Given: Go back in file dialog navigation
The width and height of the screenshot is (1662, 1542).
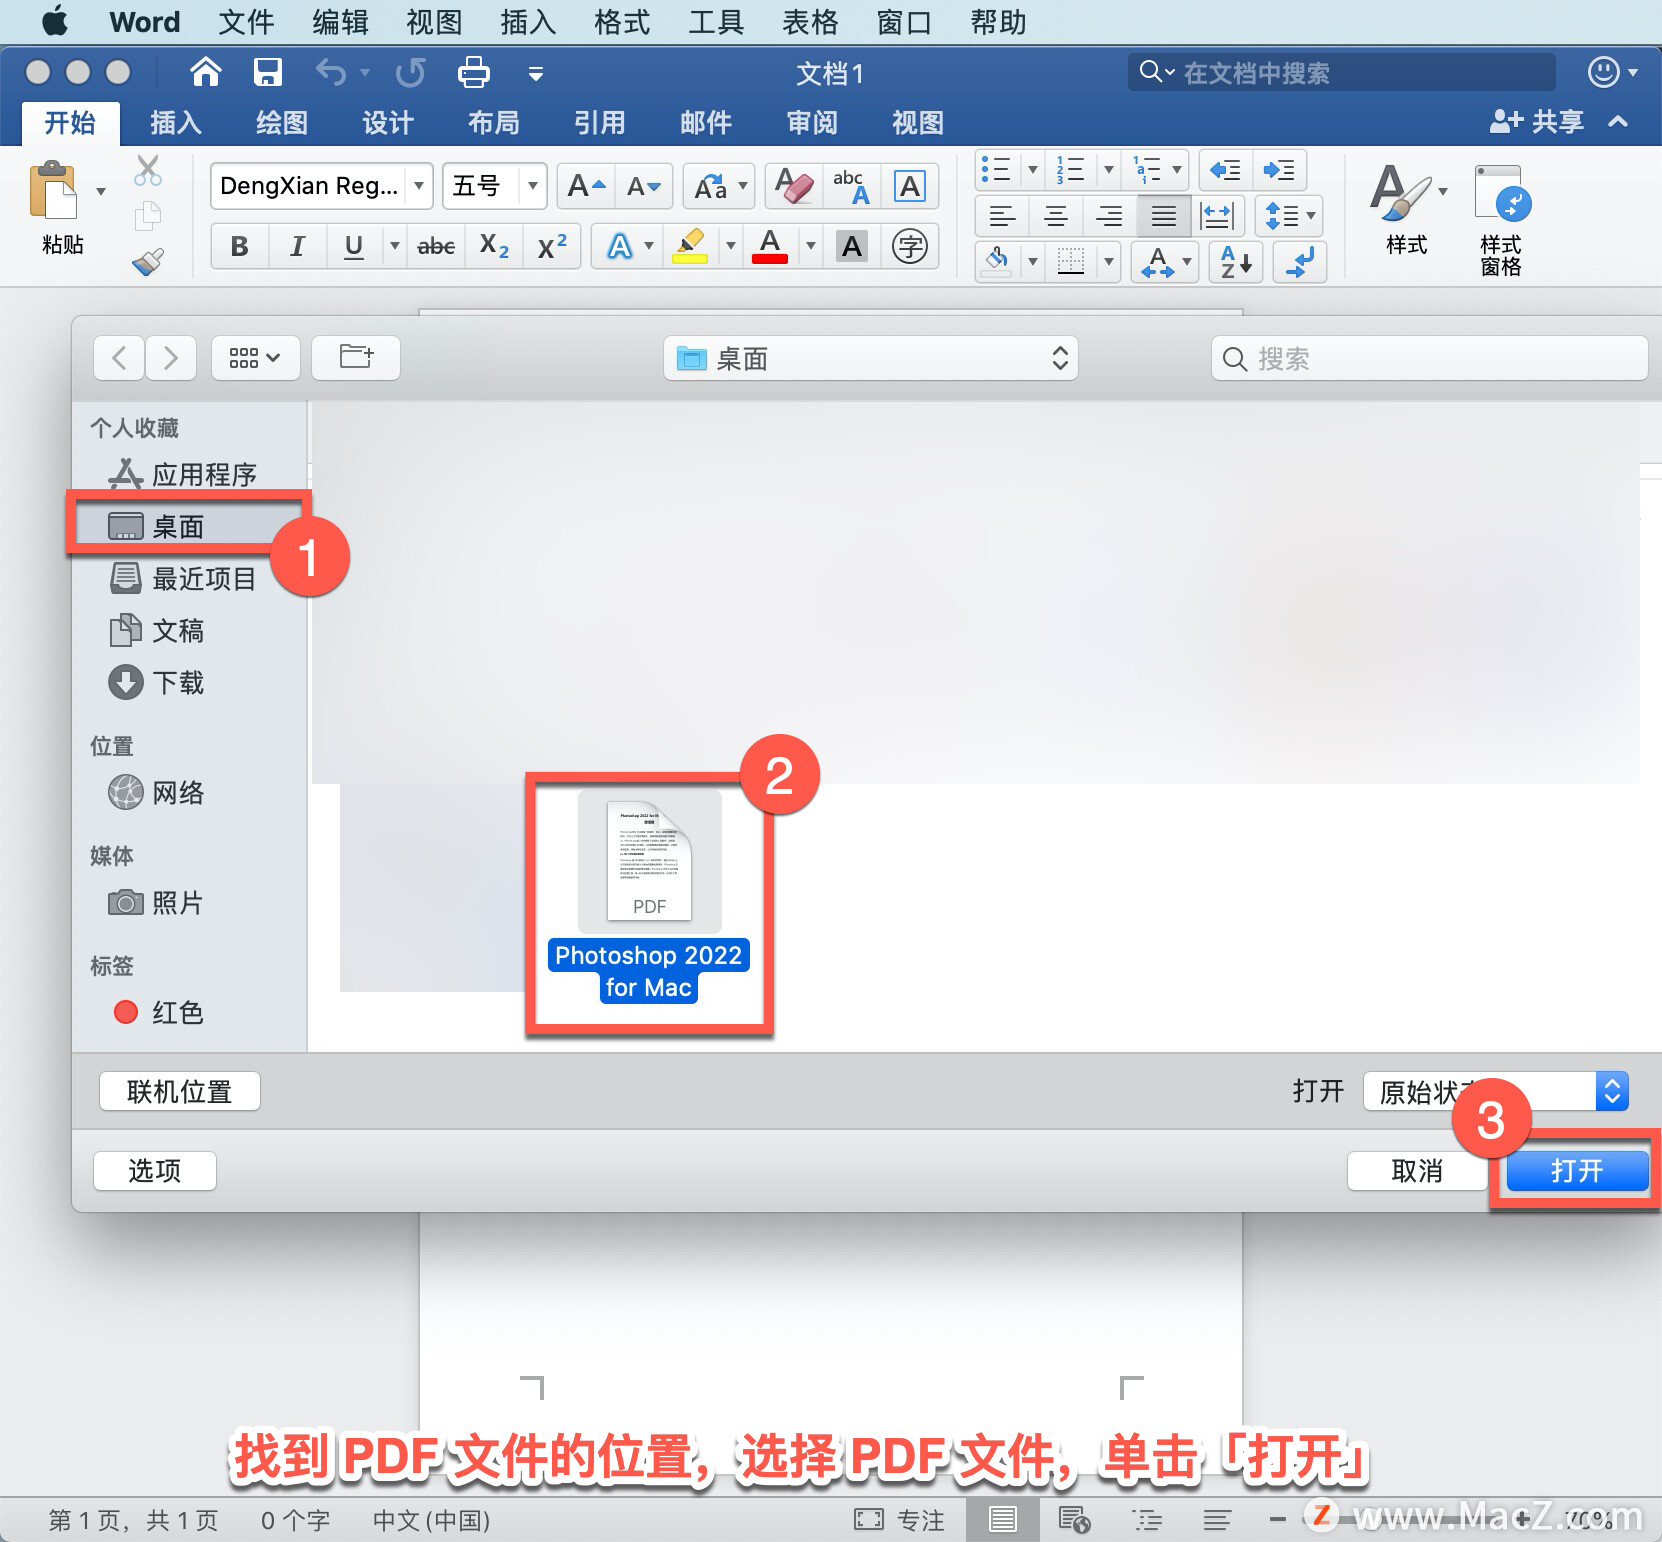Looking at the screenshot, I should tap(119, 358).
